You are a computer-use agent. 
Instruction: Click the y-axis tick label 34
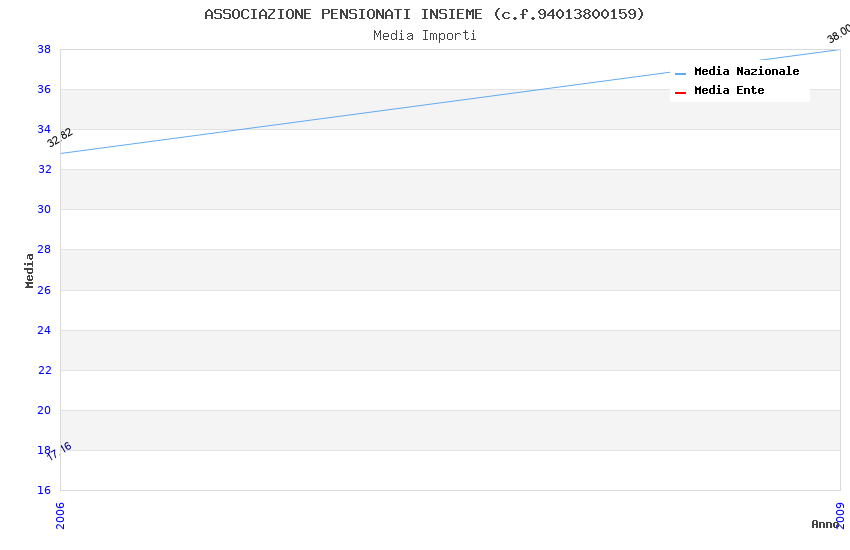point(44,129)
